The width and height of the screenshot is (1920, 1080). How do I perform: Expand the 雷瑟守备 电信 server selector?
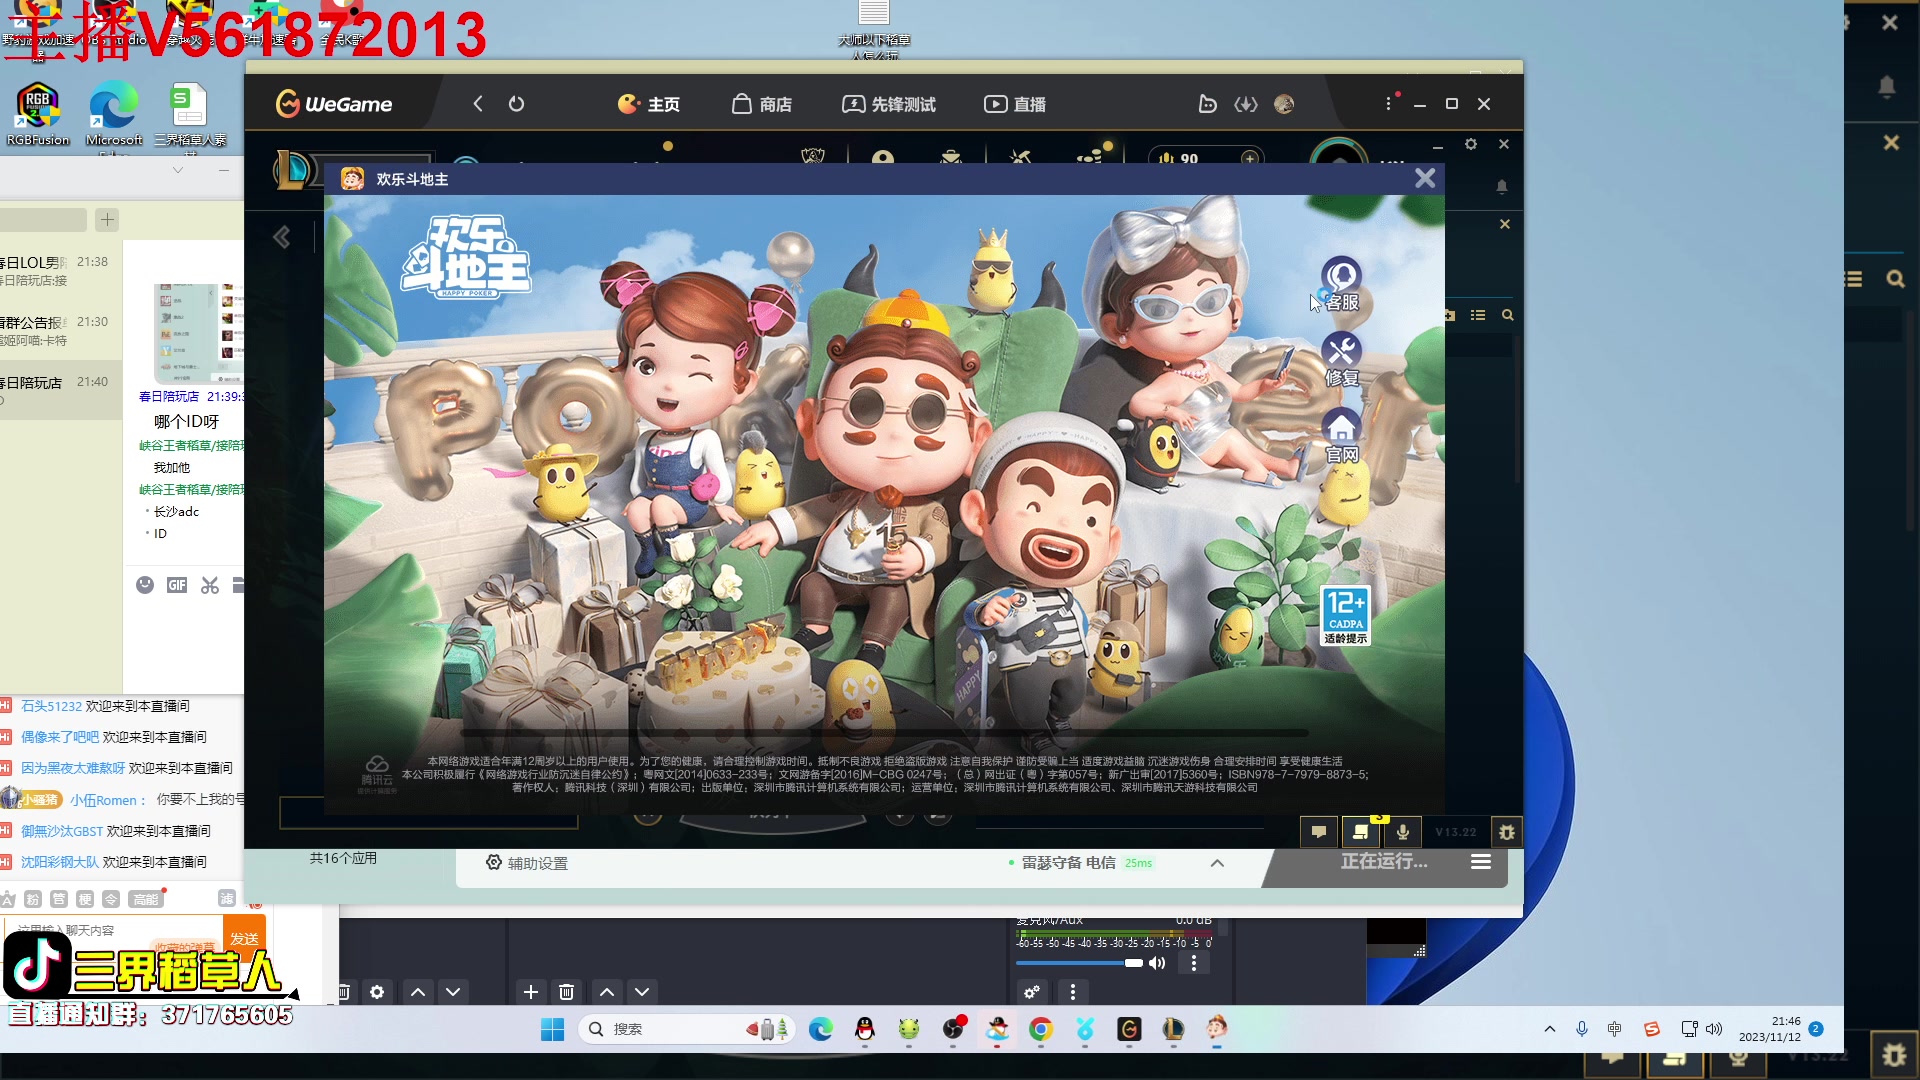[1217, 863]
